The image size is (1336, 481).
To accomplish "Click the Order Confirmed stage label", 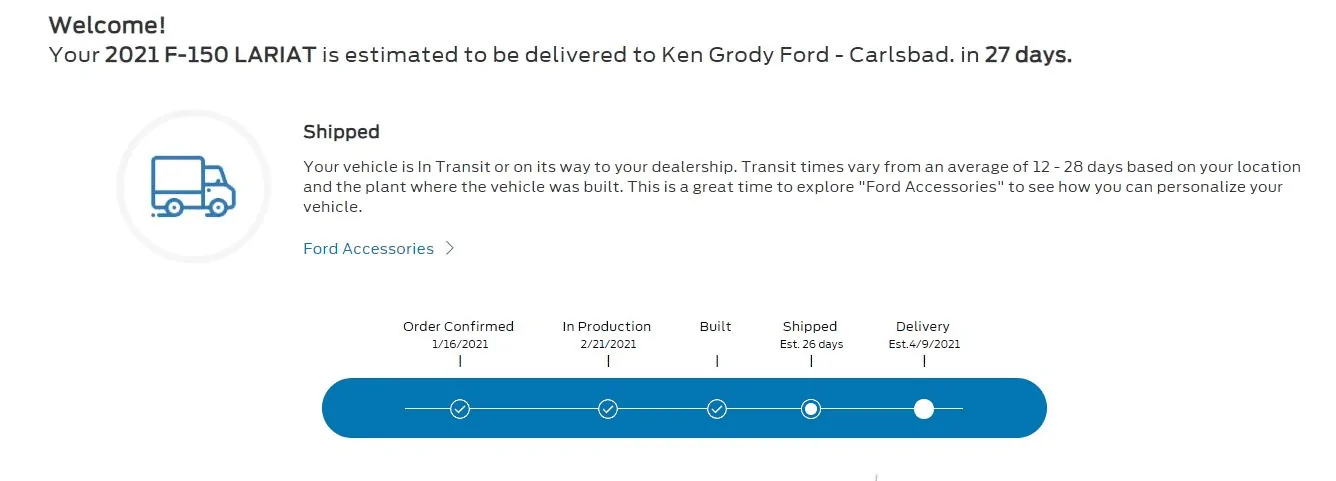I will pyautogui.click(x=458, y=326).
